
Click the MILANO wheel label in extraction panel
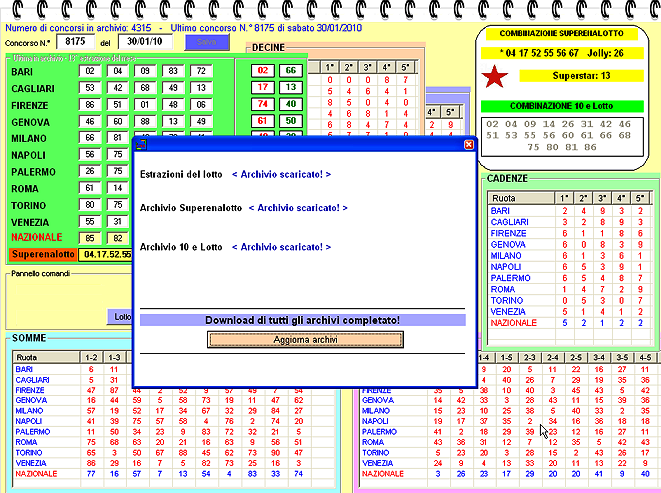point(29,139)
